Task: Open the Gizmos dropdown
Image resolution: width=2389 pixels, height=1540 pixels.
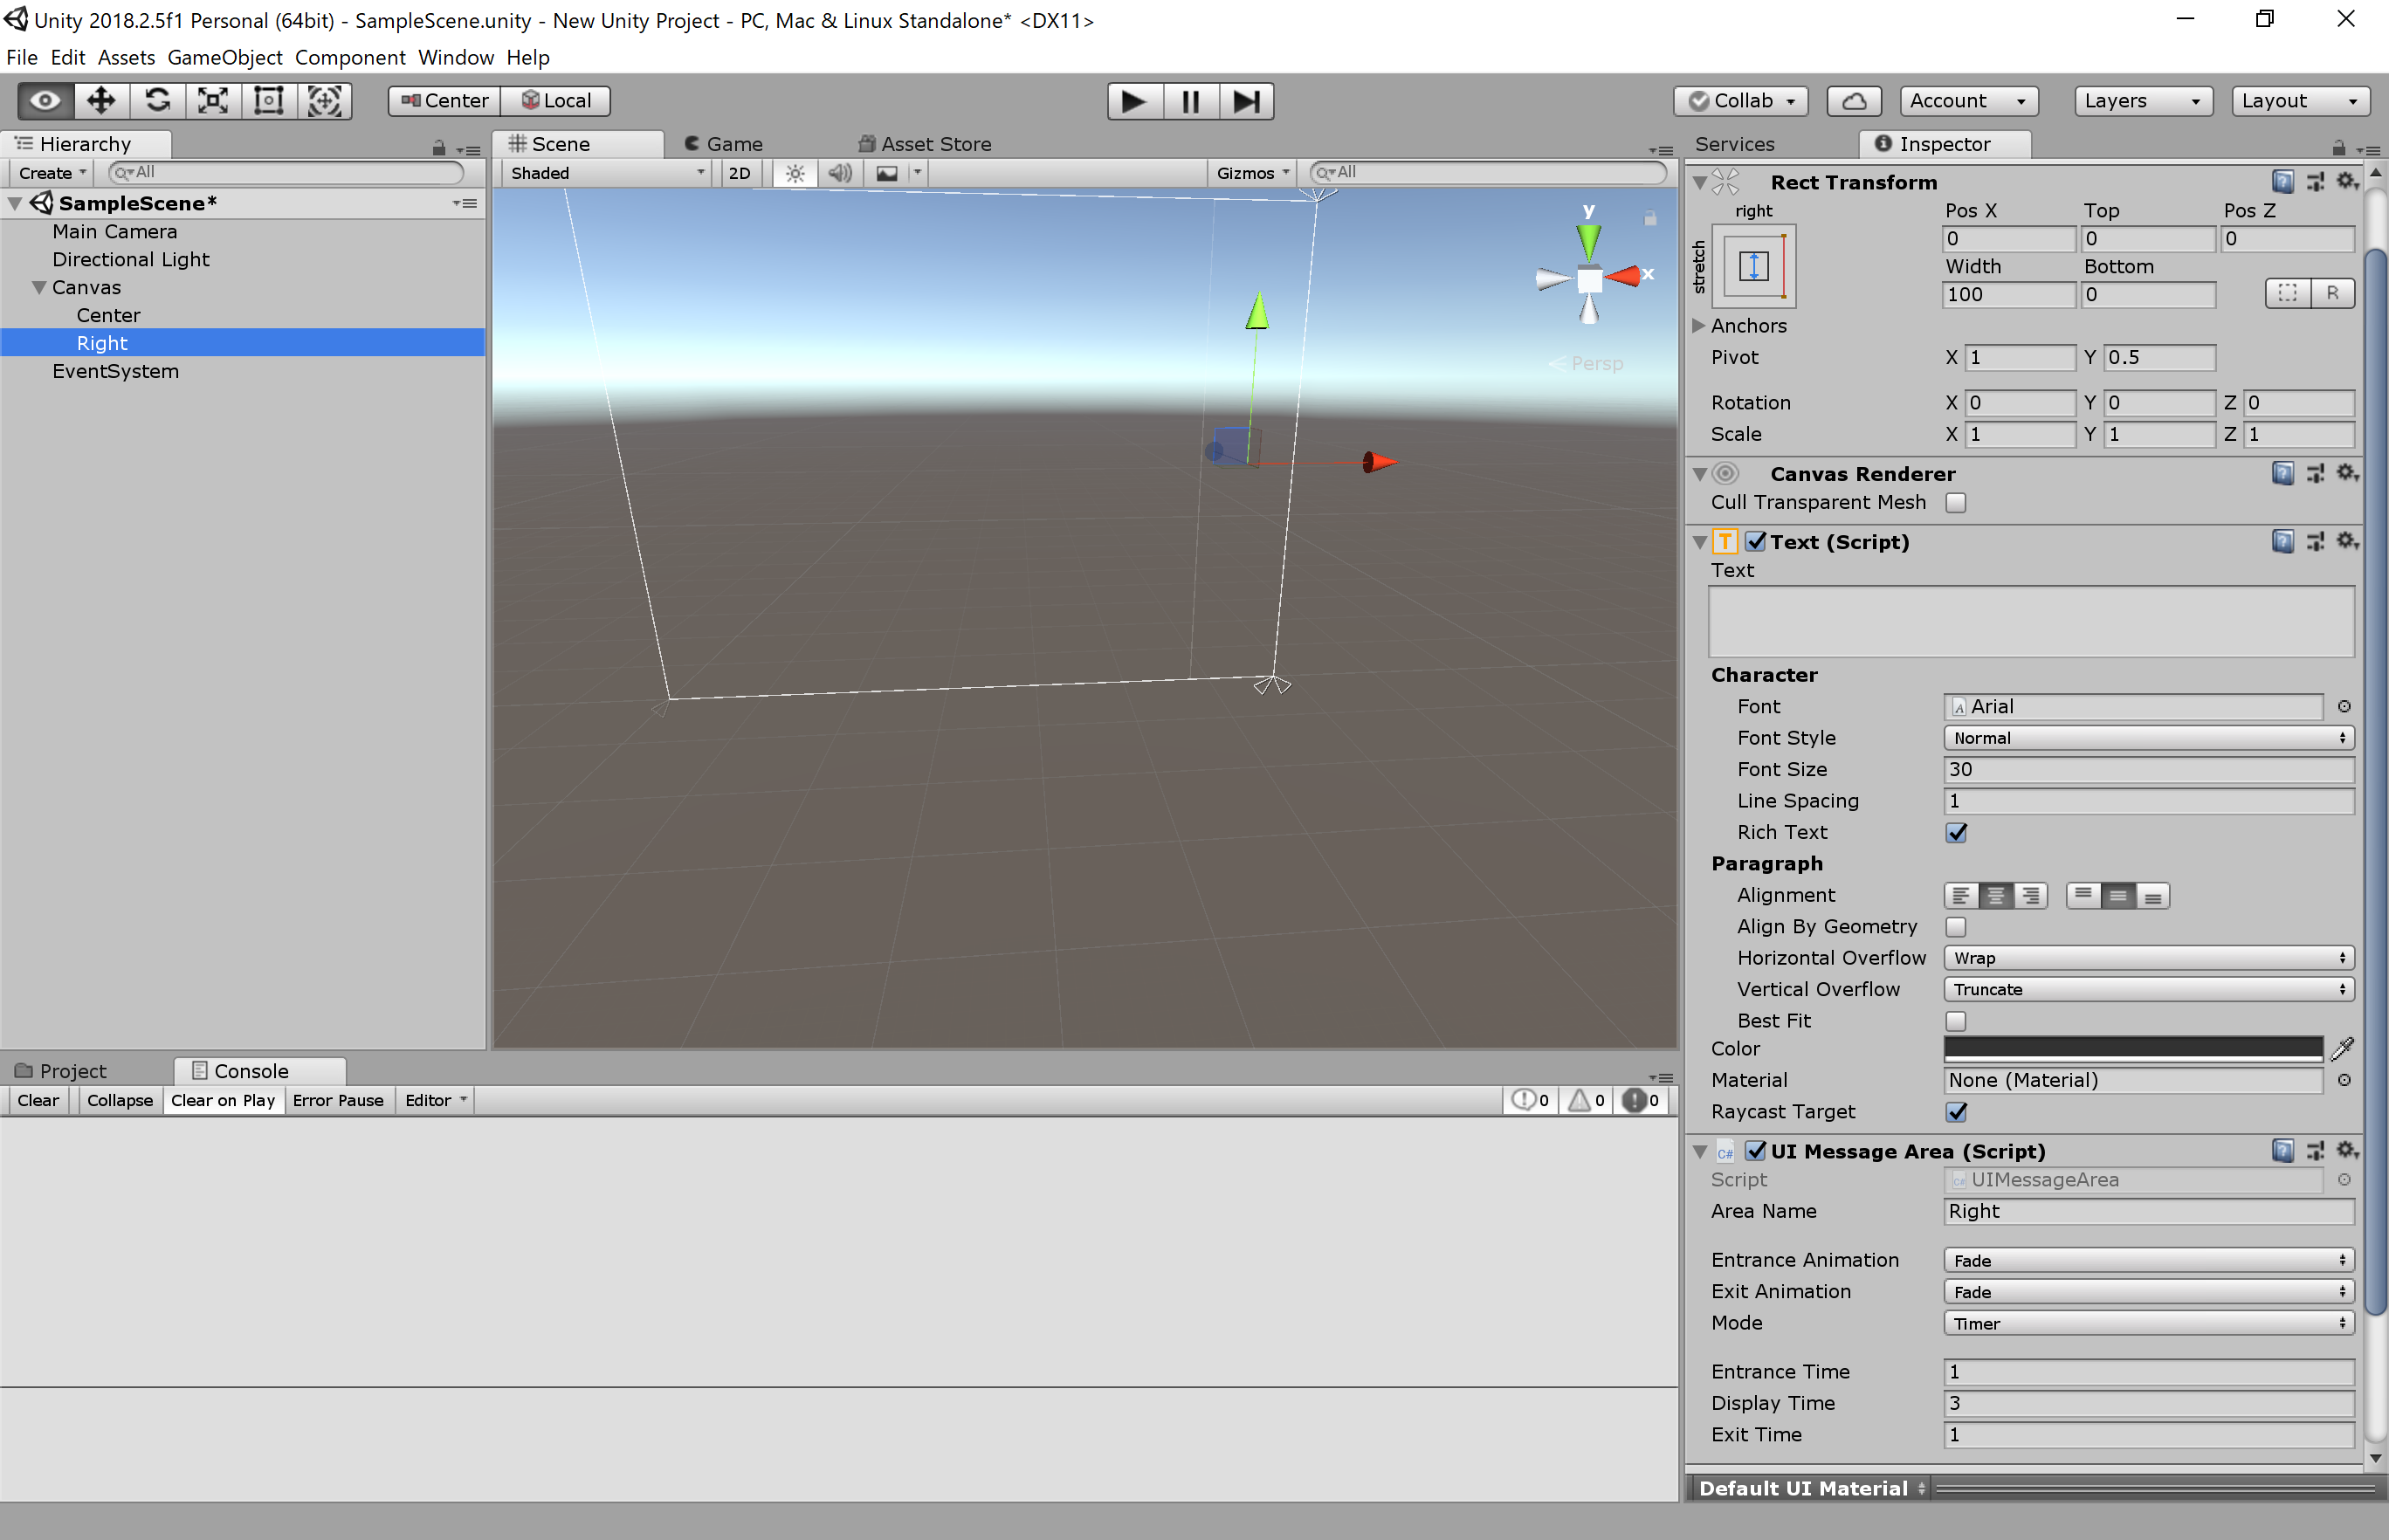Action: (x=1253, y=173)
